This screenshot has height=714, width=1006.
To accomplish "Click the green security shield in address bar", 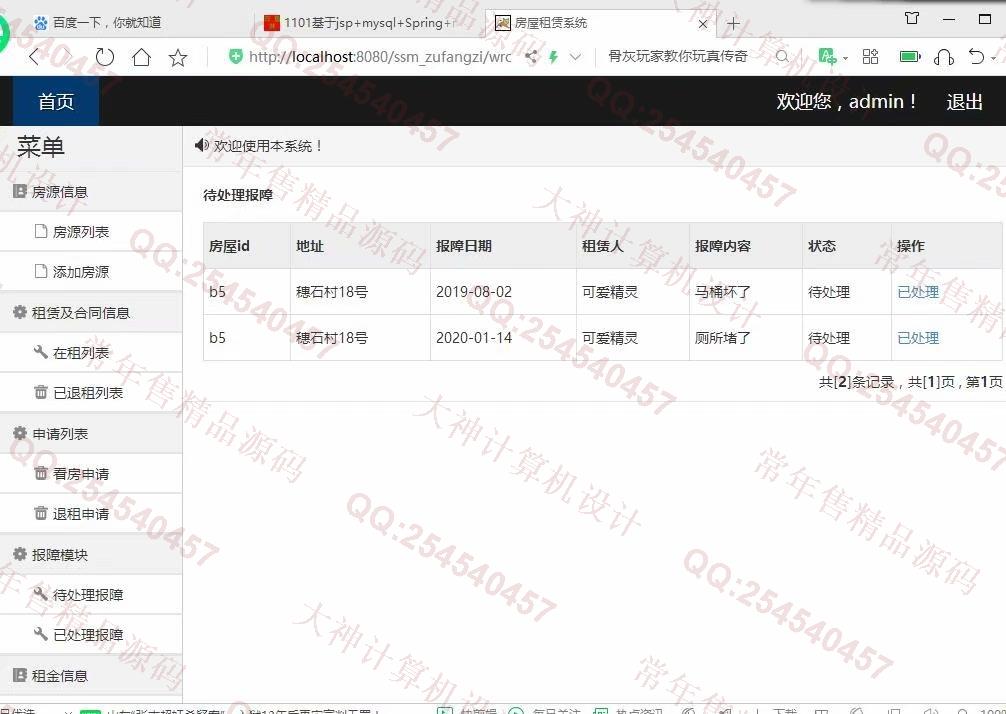I will (x=236, y=56).
